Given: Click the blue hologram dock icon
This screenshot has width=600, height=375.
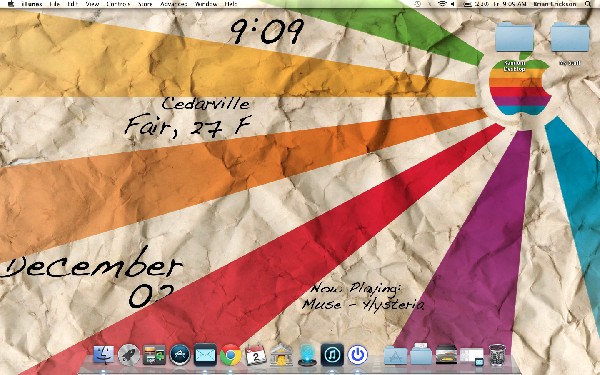Looking at the screenshot, I should (x=307, y=355).
